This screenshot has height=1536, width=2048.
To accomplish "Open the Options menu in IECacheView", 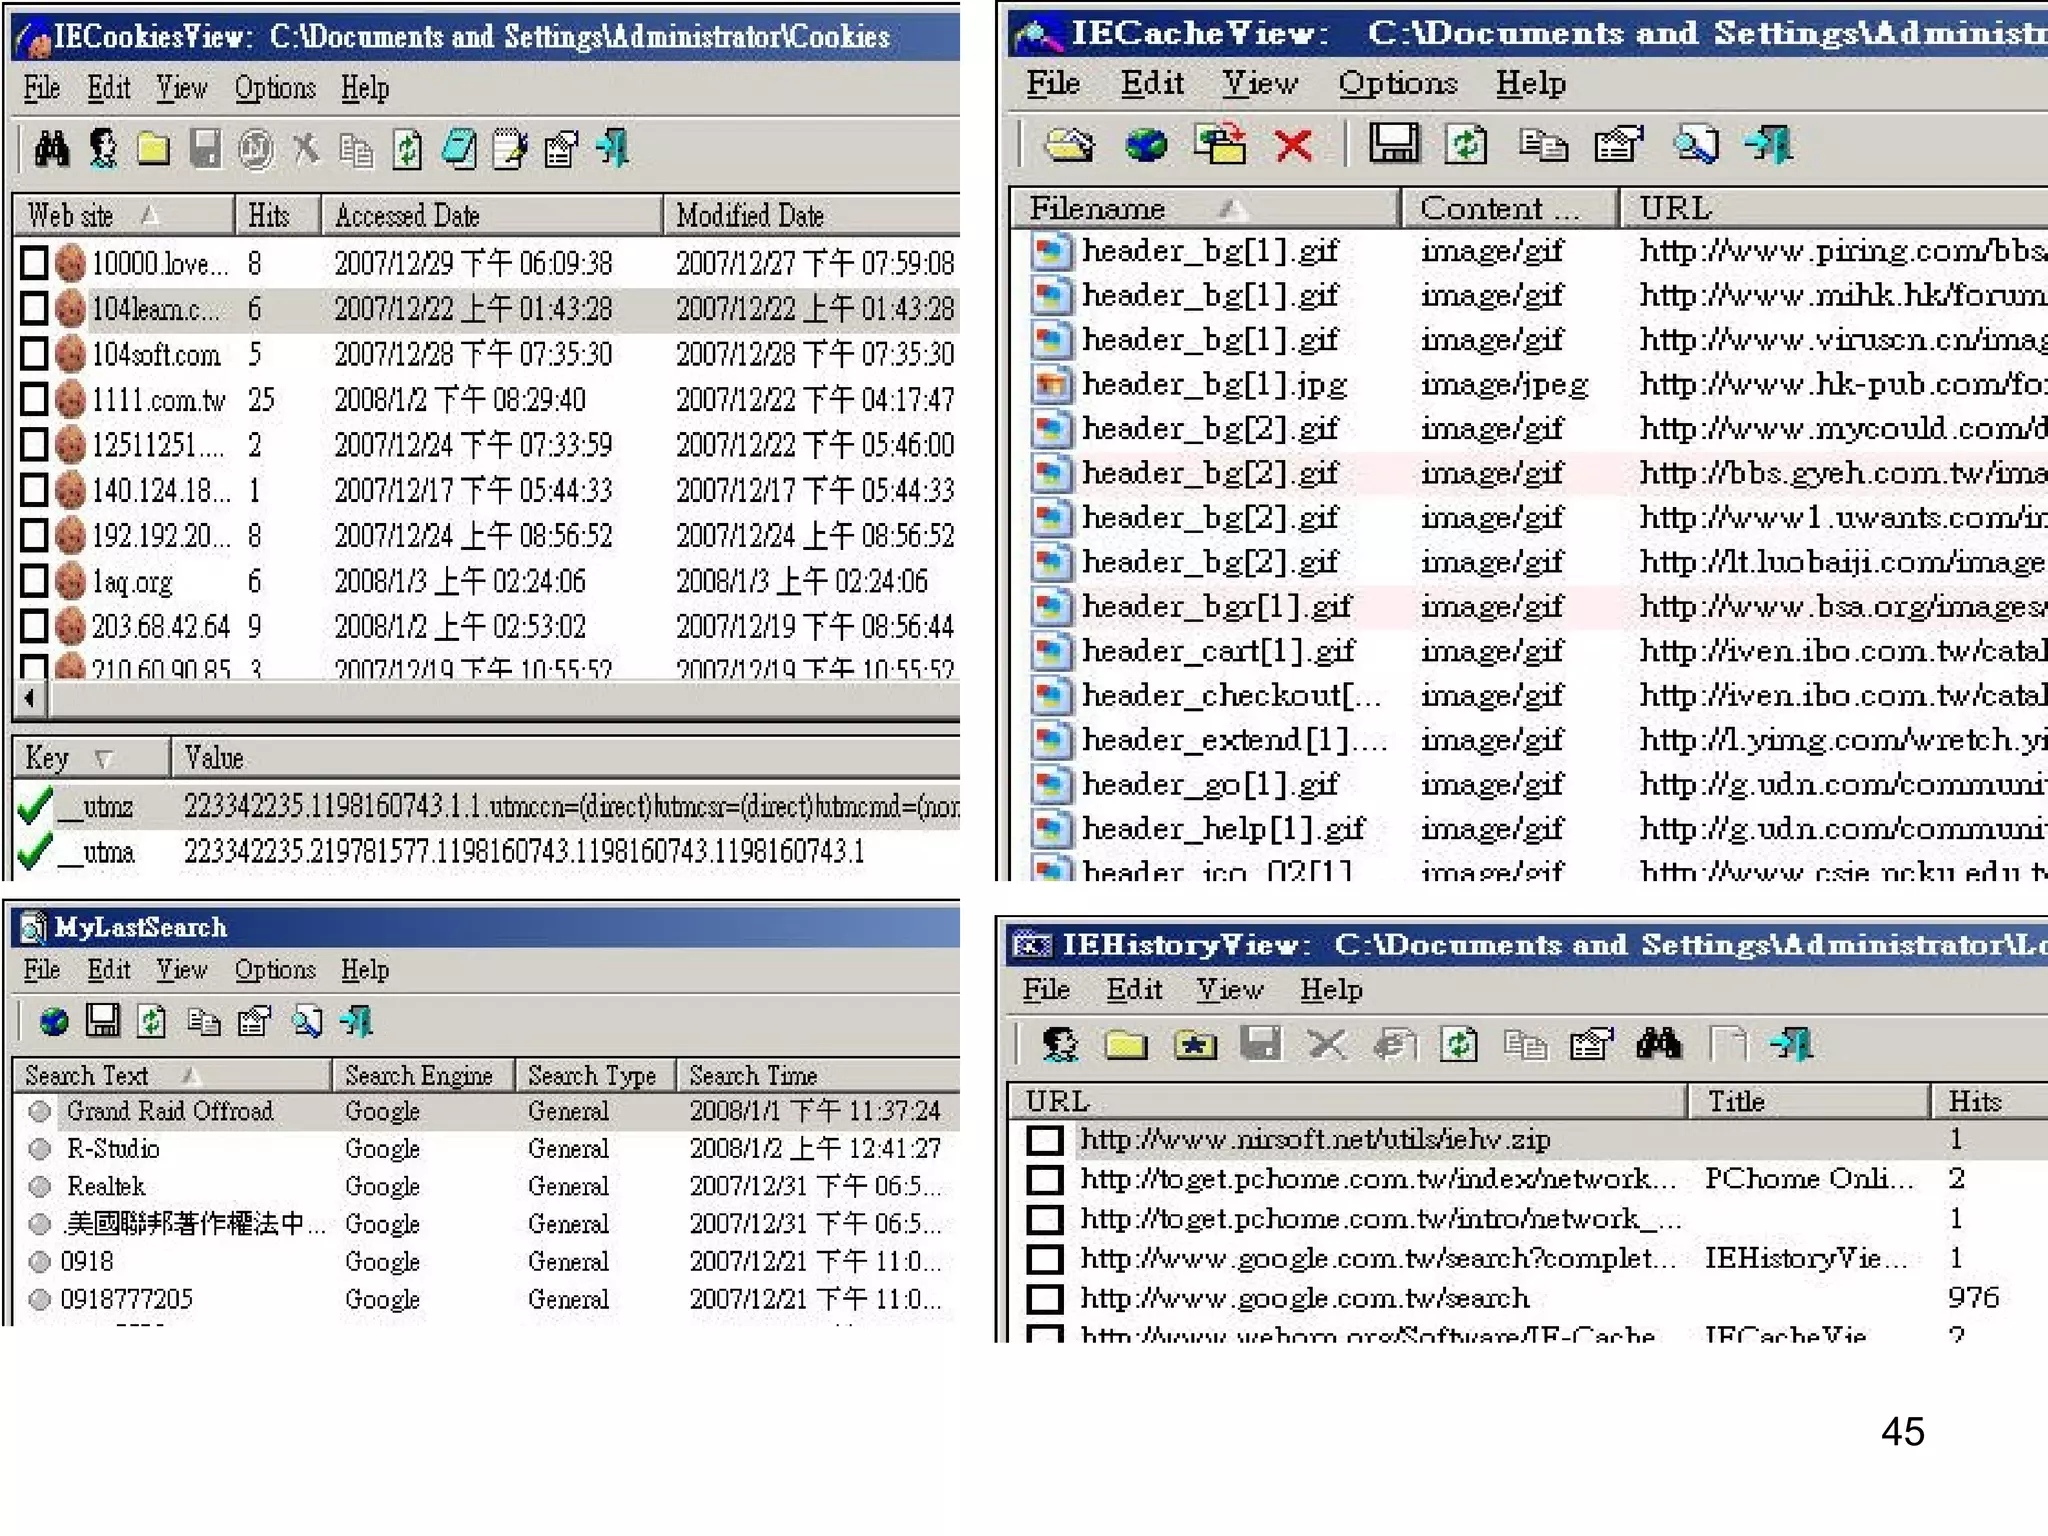I will click(1397, 84).
